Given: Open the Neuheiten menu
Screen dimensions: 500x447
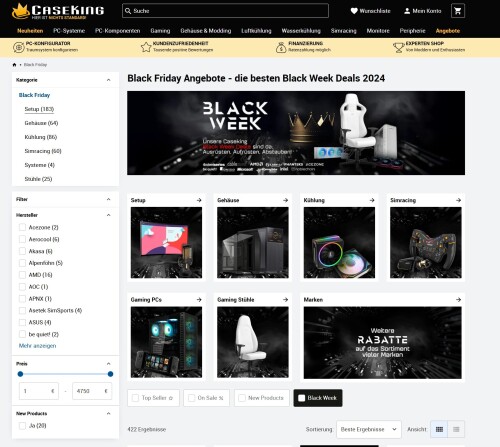Looking at the screenshot, I should tap(30, 31).
